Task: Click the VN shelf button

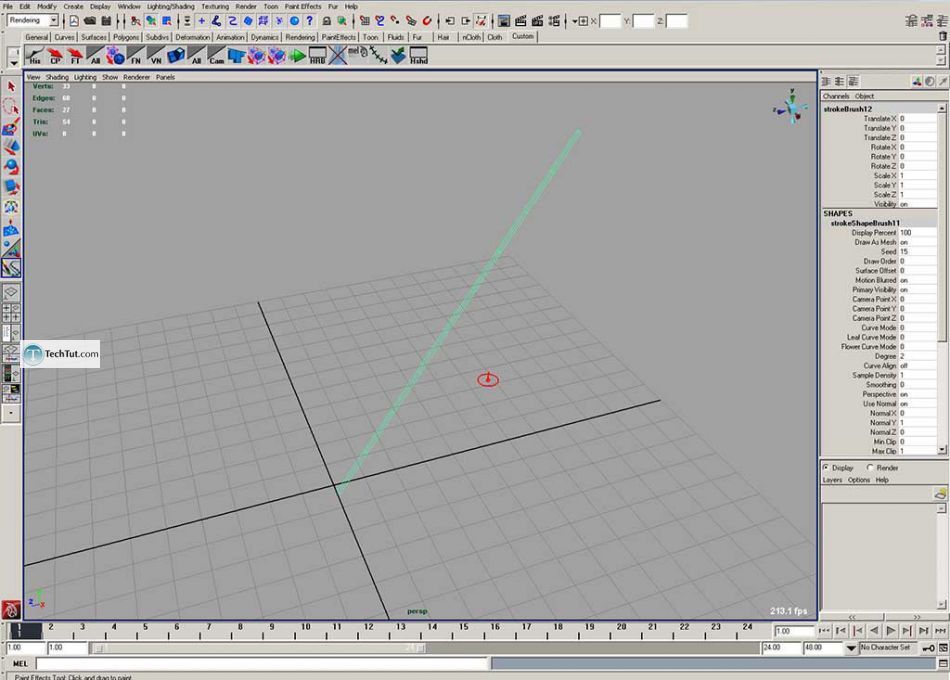Action: coord(156,56)
